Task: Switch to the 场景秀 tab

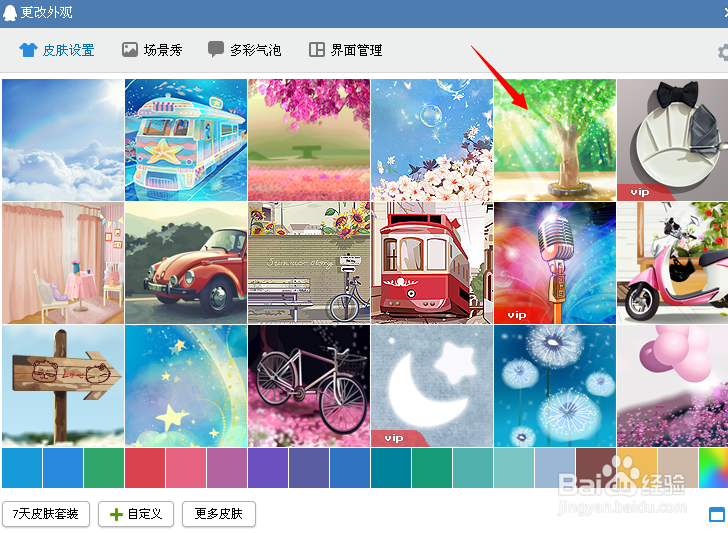Action: click(152, 50)
